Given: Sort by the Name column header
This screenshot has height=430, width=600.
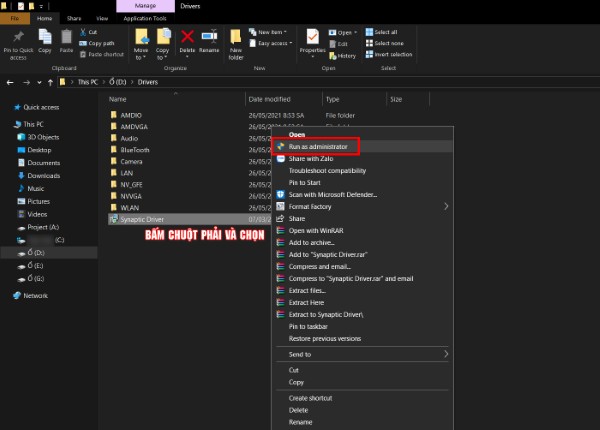Looking at the screenshot, I should point(118,100).
